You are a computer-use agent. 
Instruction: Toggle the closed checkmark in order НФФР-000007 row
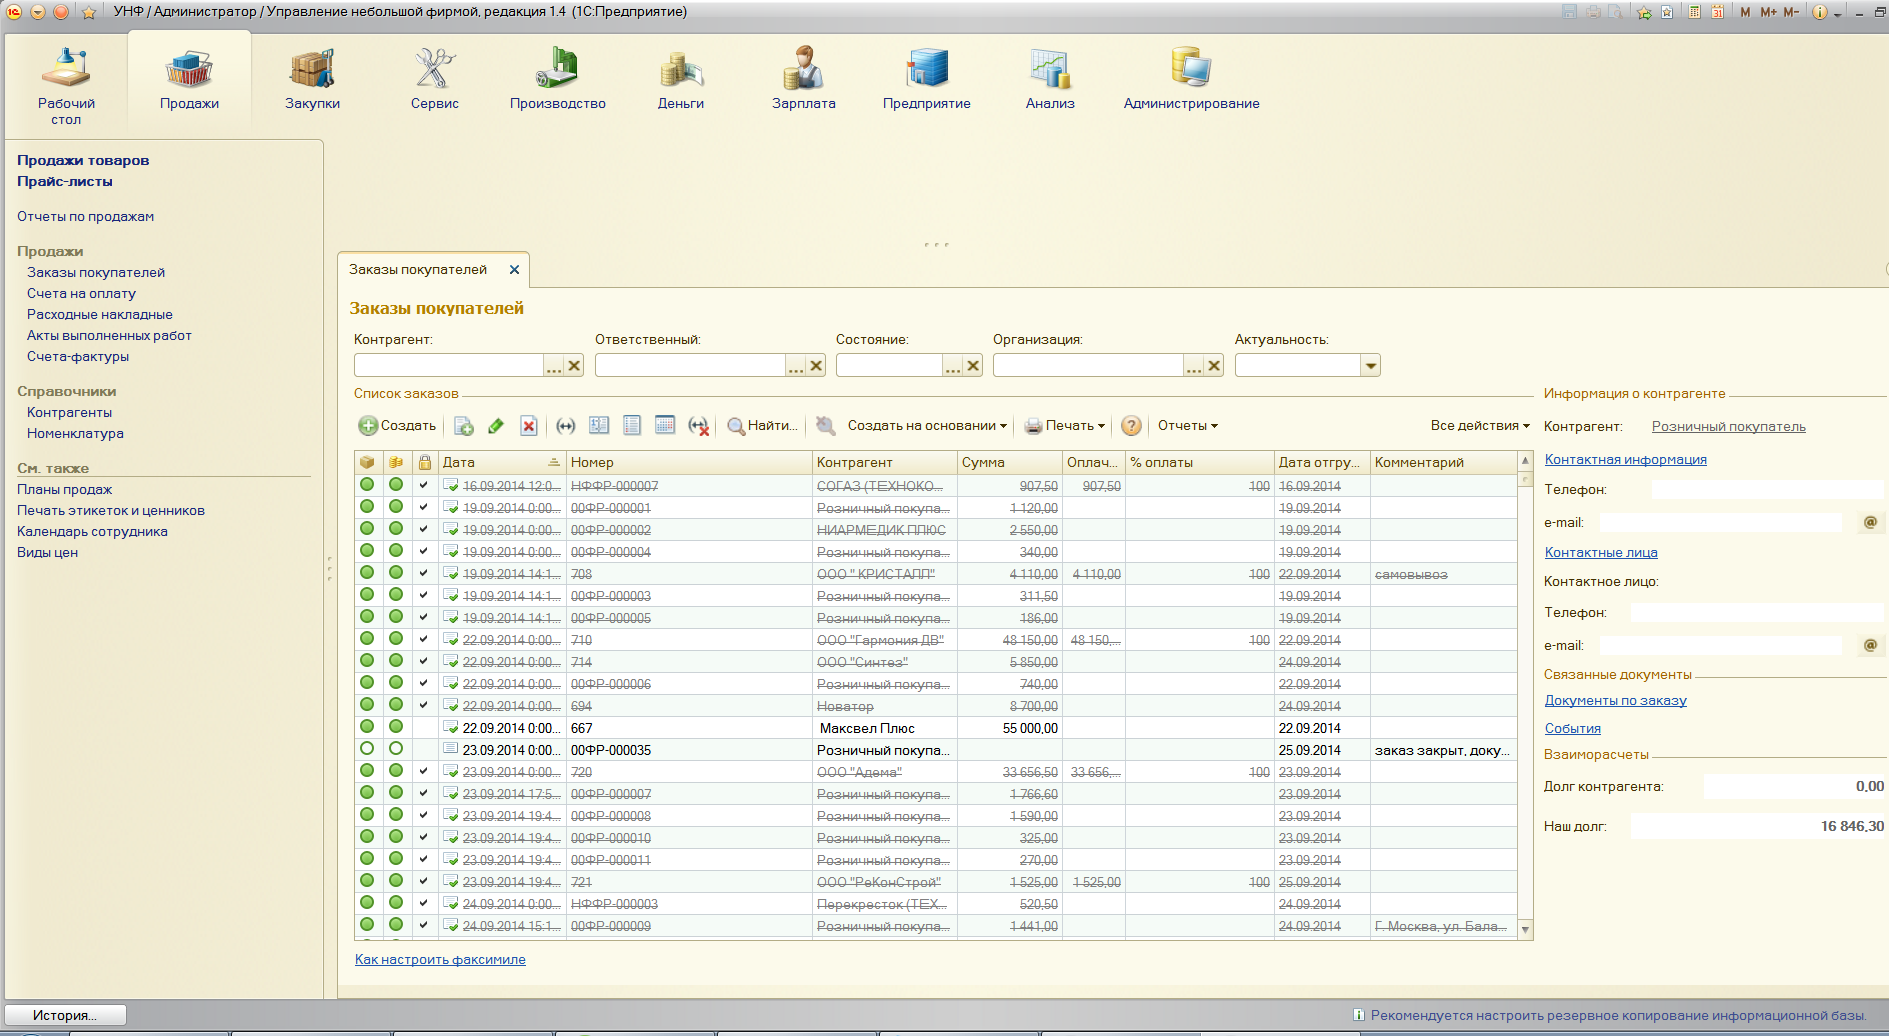[424, 486]
